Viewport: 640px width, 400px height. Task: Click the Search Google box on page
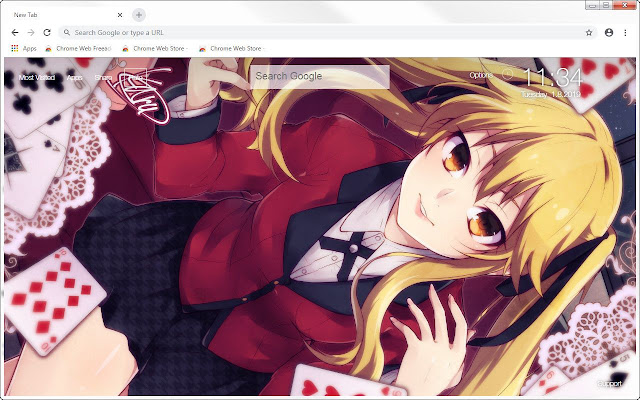pyautogui.click(x=320, y=76)
